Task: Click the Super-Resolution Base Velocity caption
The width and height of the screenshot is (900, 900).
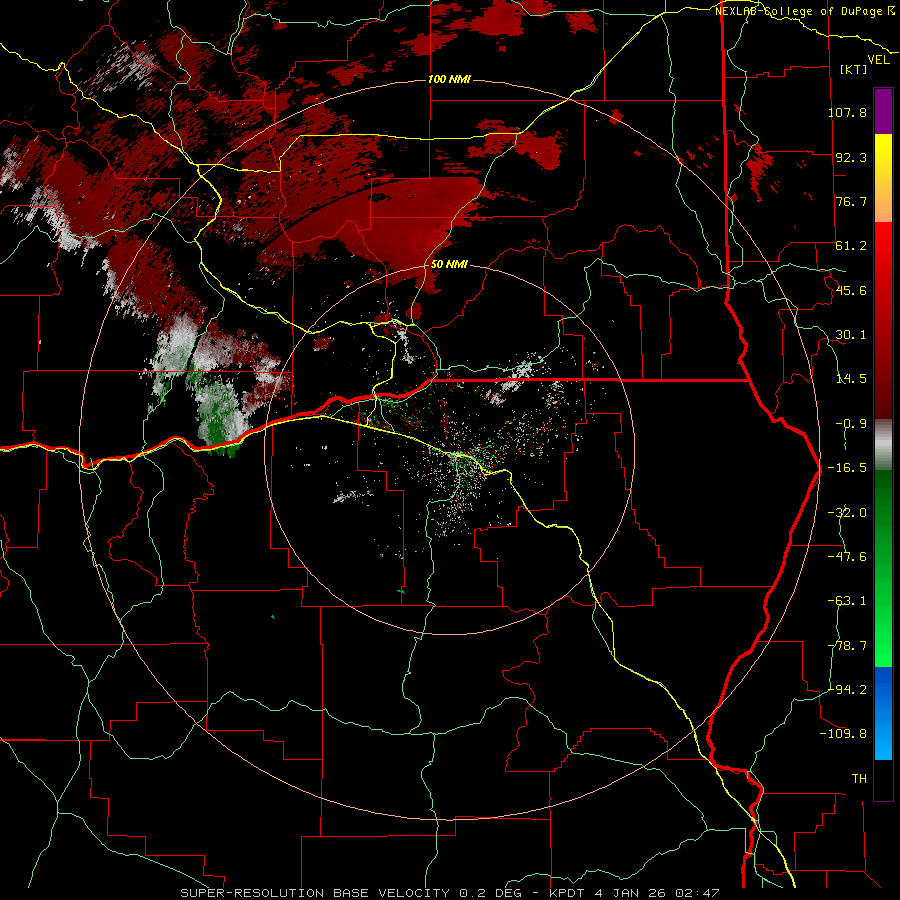Action: coord(449,893)
